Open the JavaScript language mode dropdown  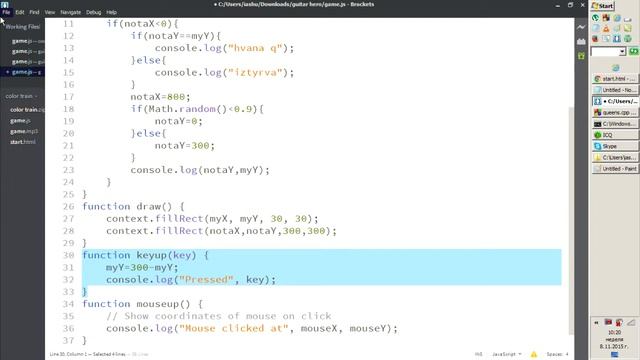[x=507, y=354]
